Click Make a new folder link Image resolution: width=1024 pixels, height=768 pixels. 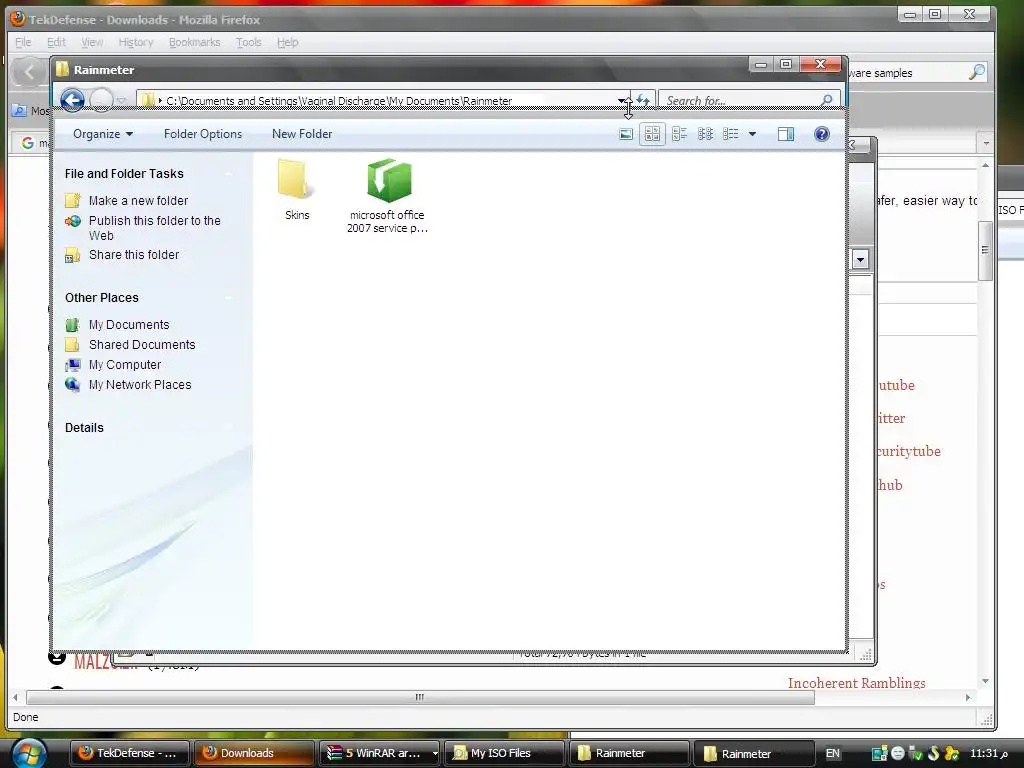(x=138, y=201)
